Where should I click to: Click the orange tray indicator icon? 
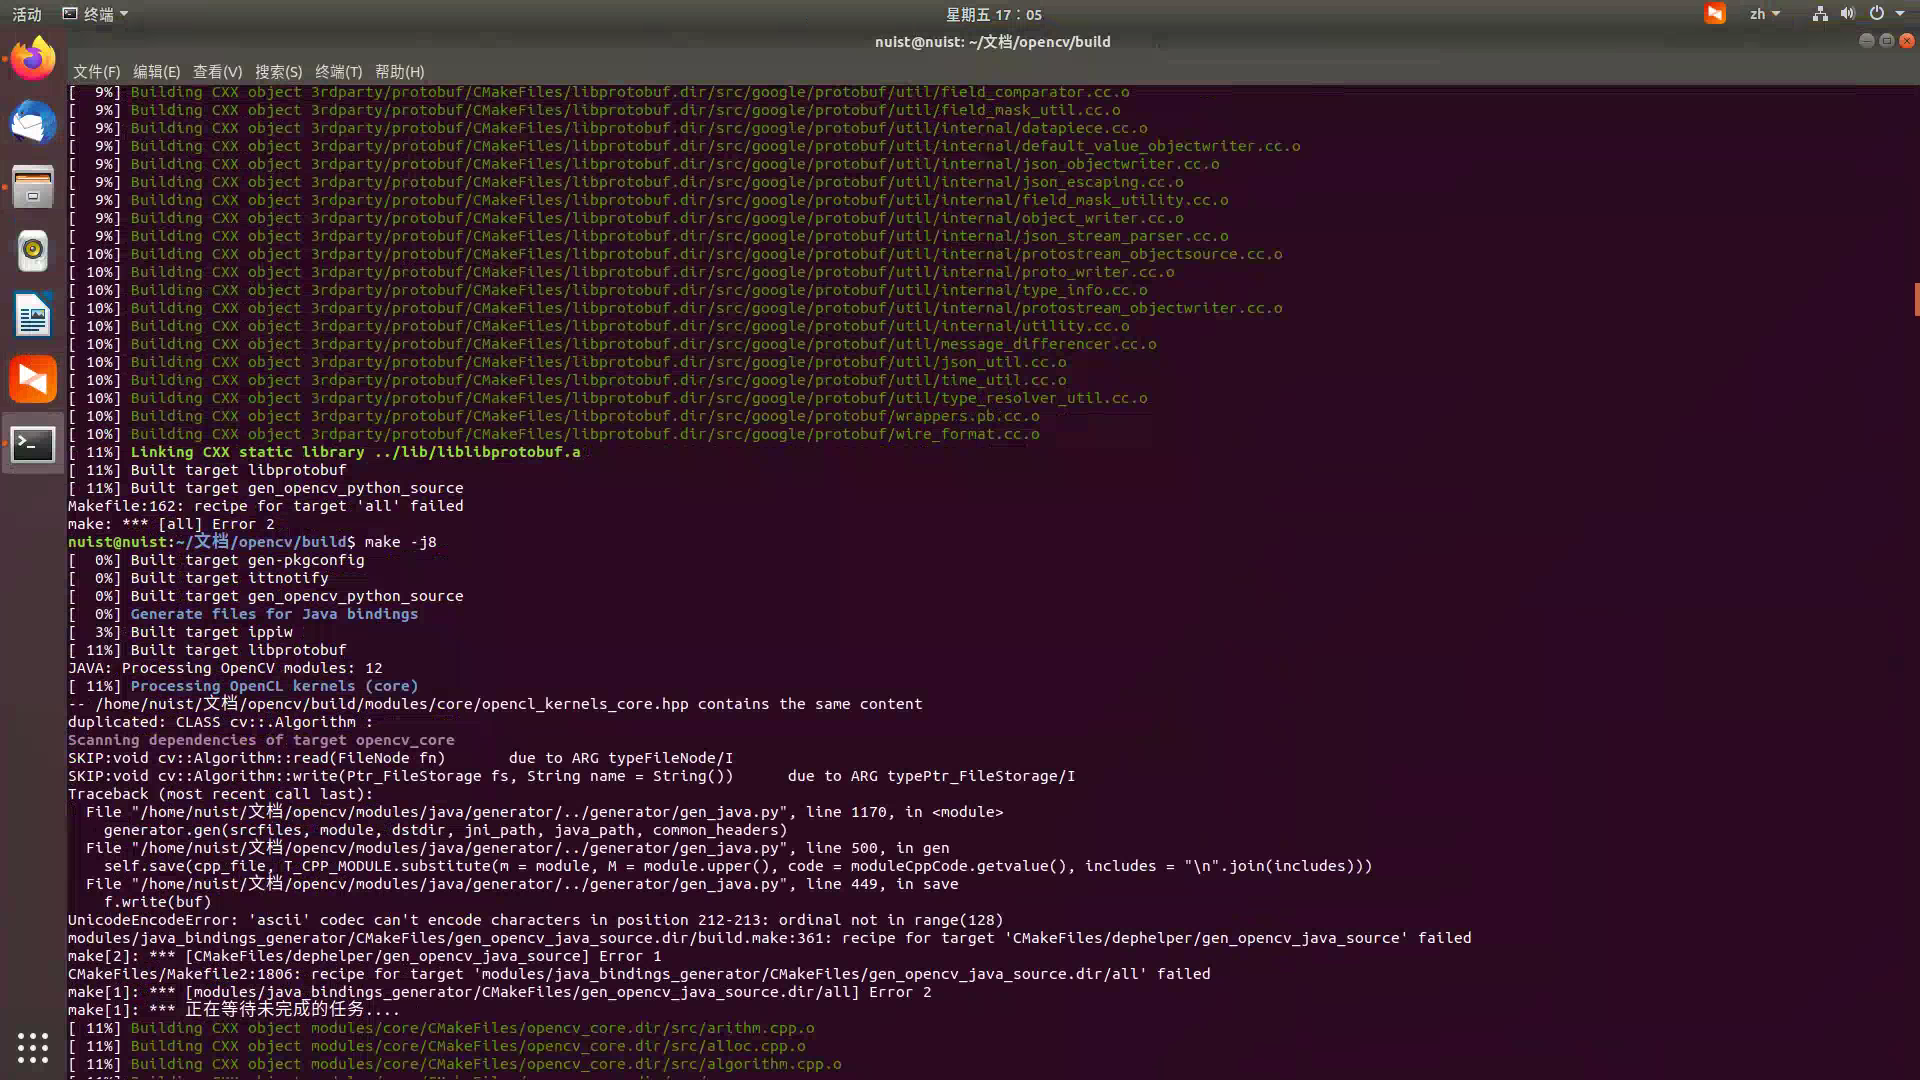tap(1715, 14)
